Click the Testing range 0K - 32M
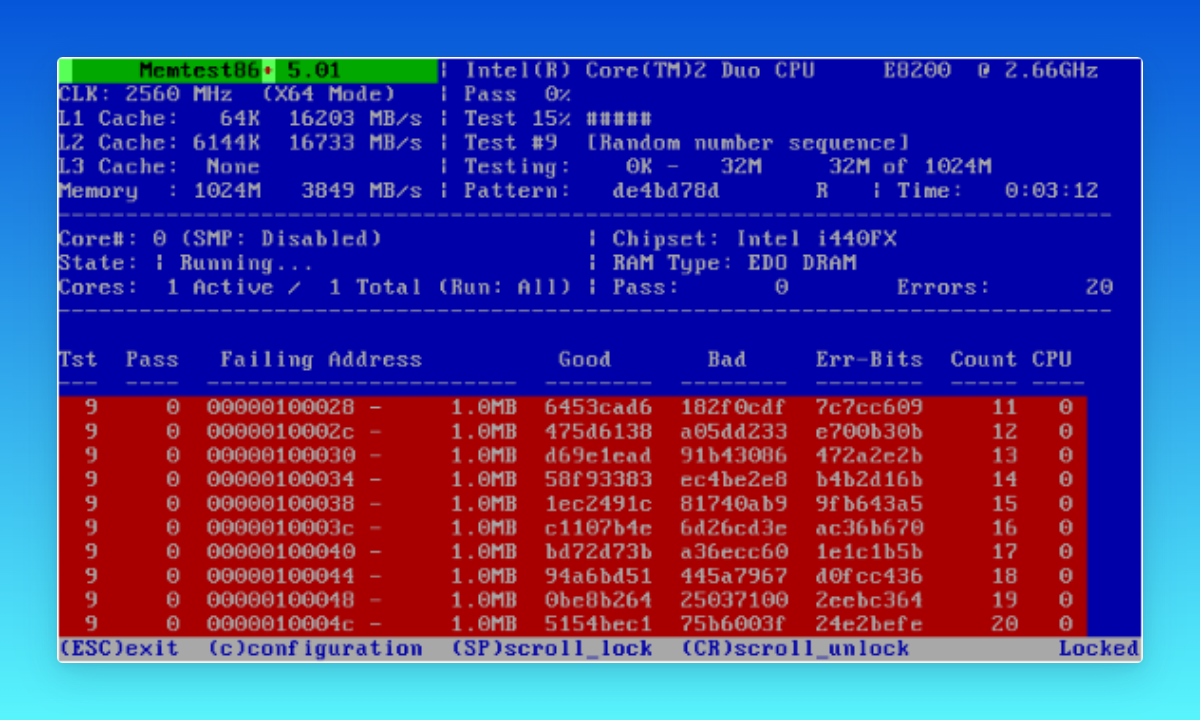 pyautogui.click(x=694, y=167)
